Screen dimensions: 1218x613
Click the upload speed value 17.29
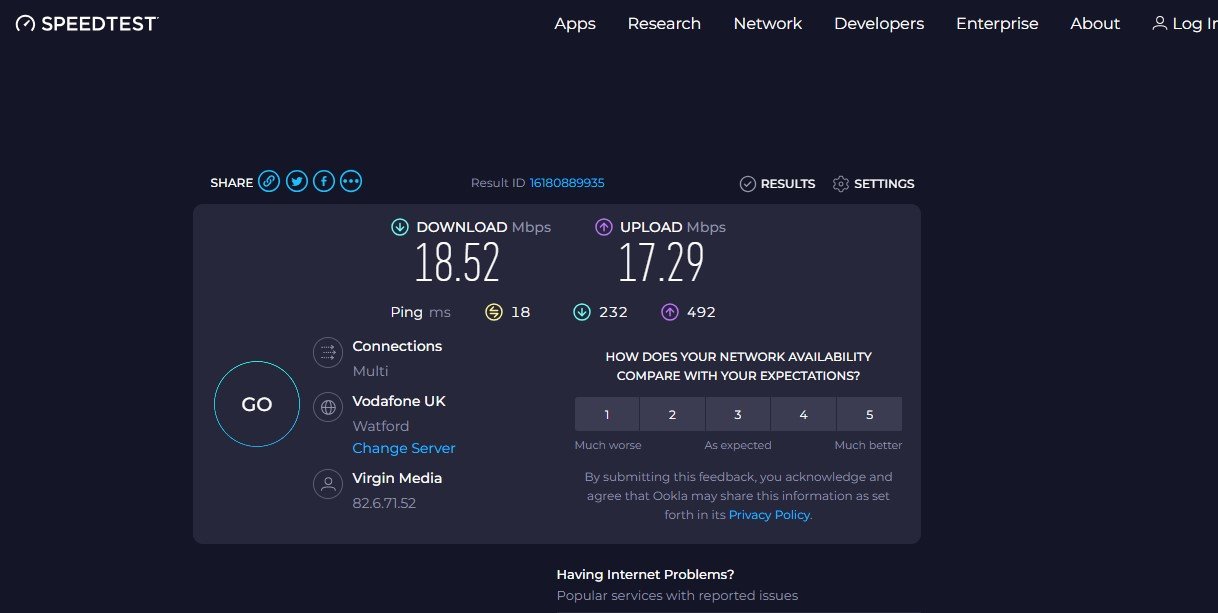(661, 264)
